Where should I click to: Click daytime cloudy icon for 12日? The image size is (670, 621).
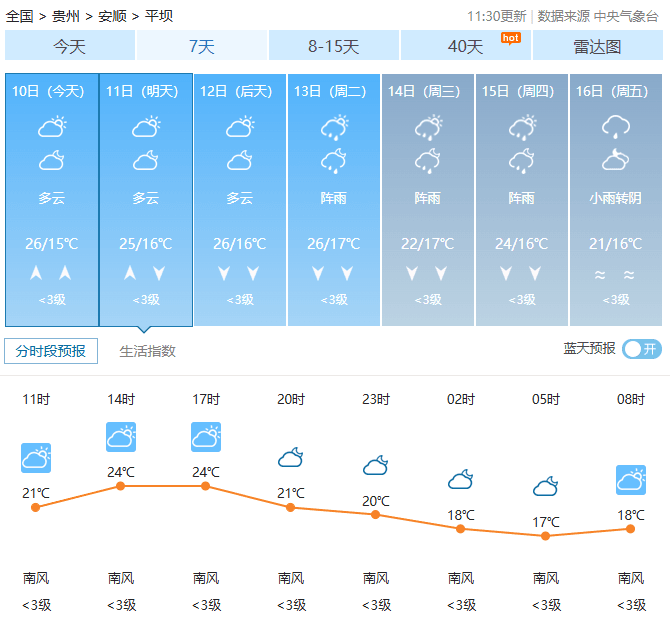click(x=240, y=127)
